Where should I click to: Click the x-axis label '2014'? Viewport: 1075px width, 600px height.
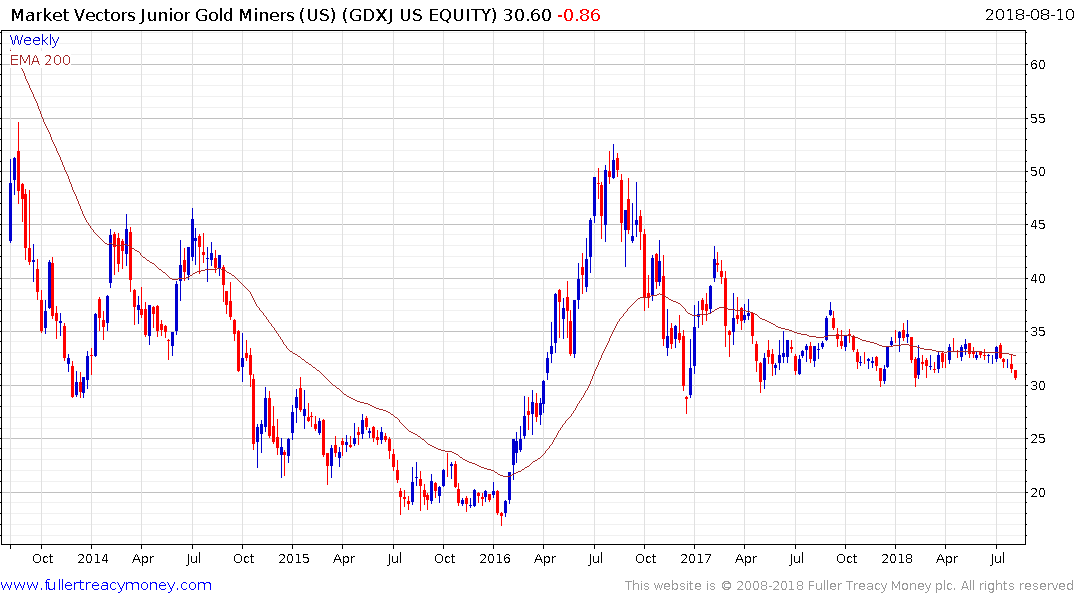(x=93, y=558)
